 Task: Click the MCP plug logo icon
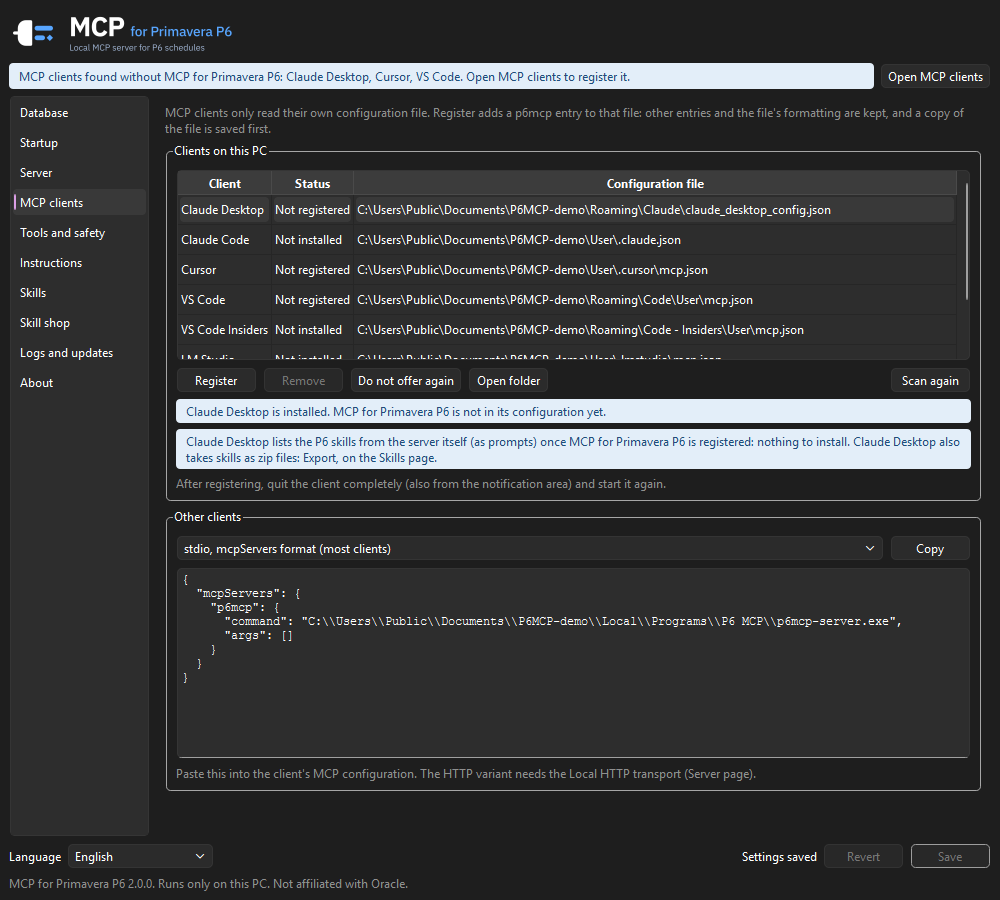coord(33,33)
